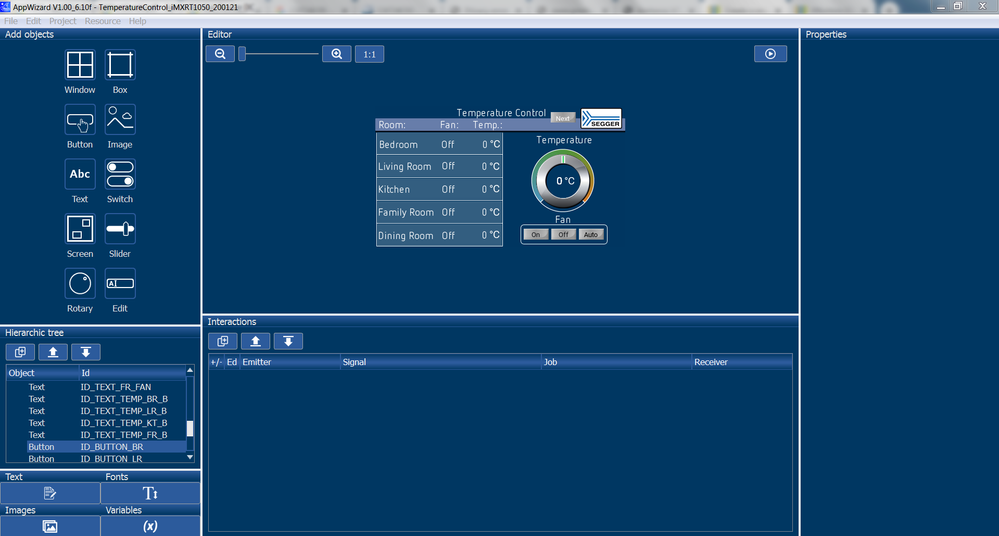
Task: Select the Family Room row
Action: [439, 212]
